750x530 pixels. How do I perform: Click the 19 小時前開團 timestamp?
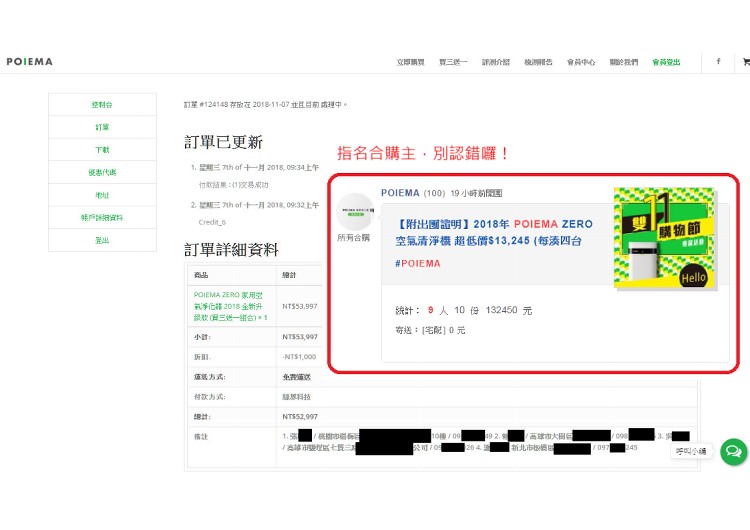[476, 193]
